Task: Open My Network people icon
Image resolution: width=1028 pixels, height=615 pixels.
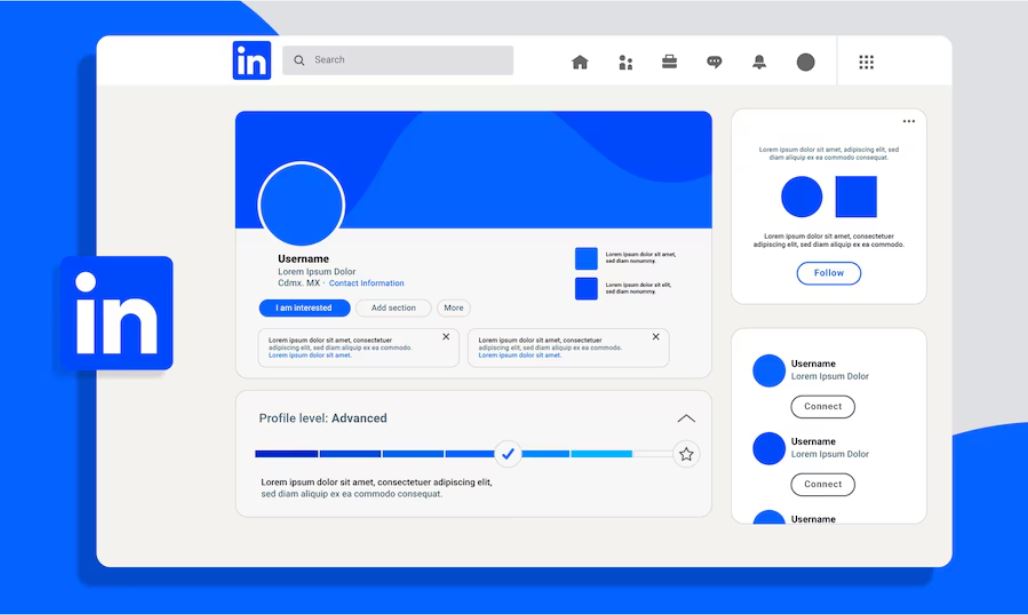Action: [x=625, y=62]
